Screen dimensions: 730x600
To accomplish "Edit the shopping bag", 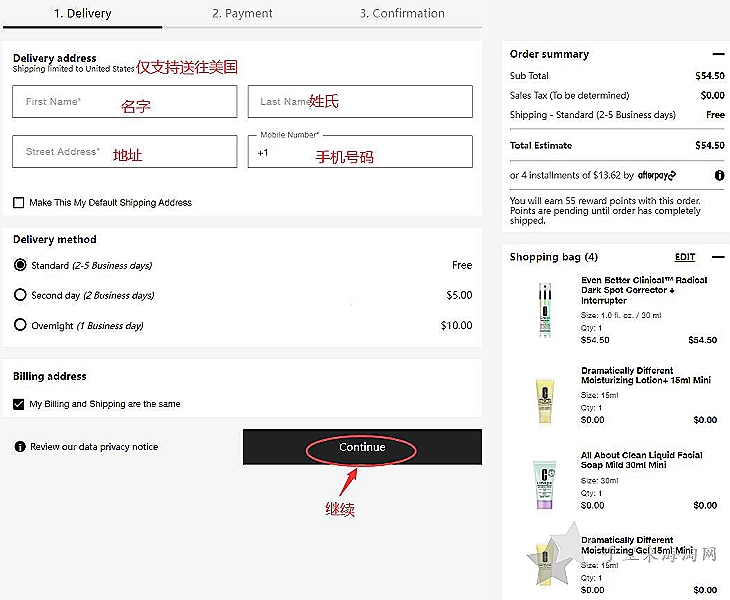I will click(x=685, y=257).
